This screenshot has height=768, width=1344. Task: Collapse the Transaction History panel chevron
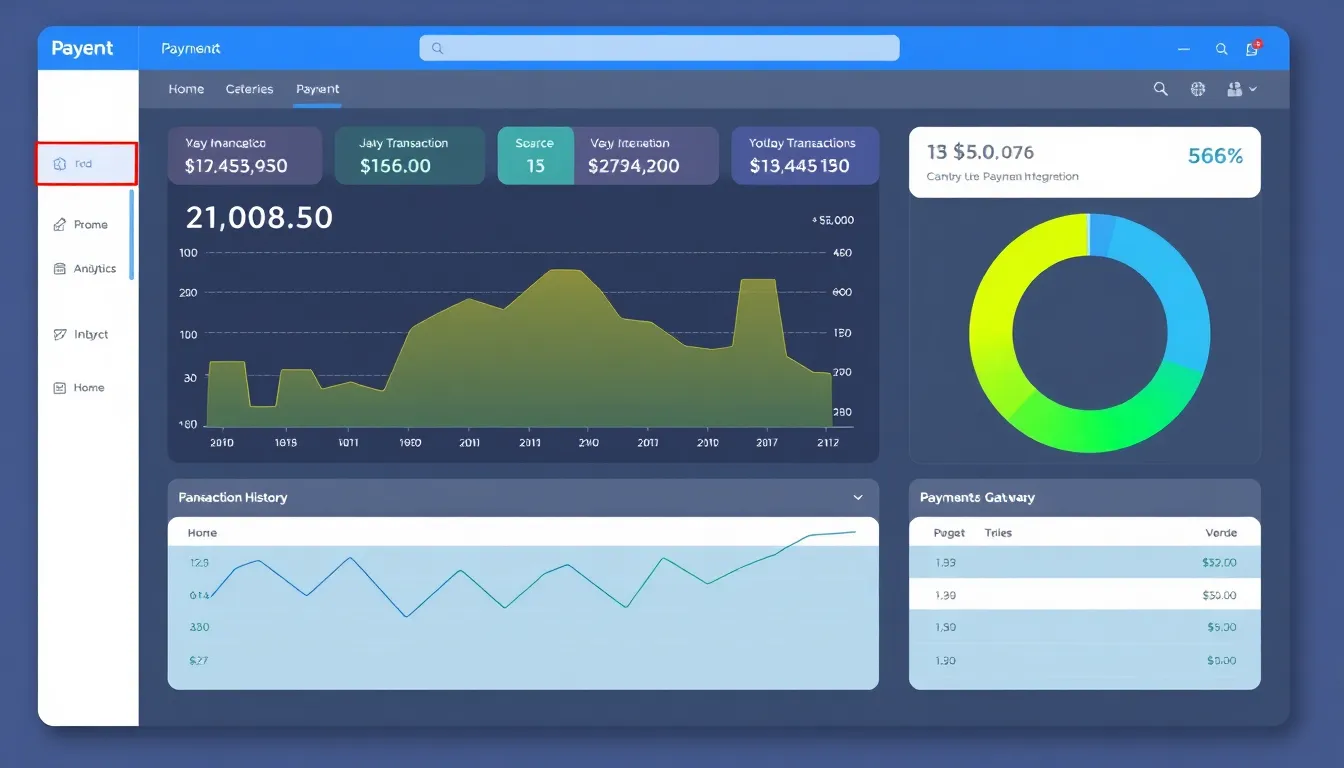858,497
